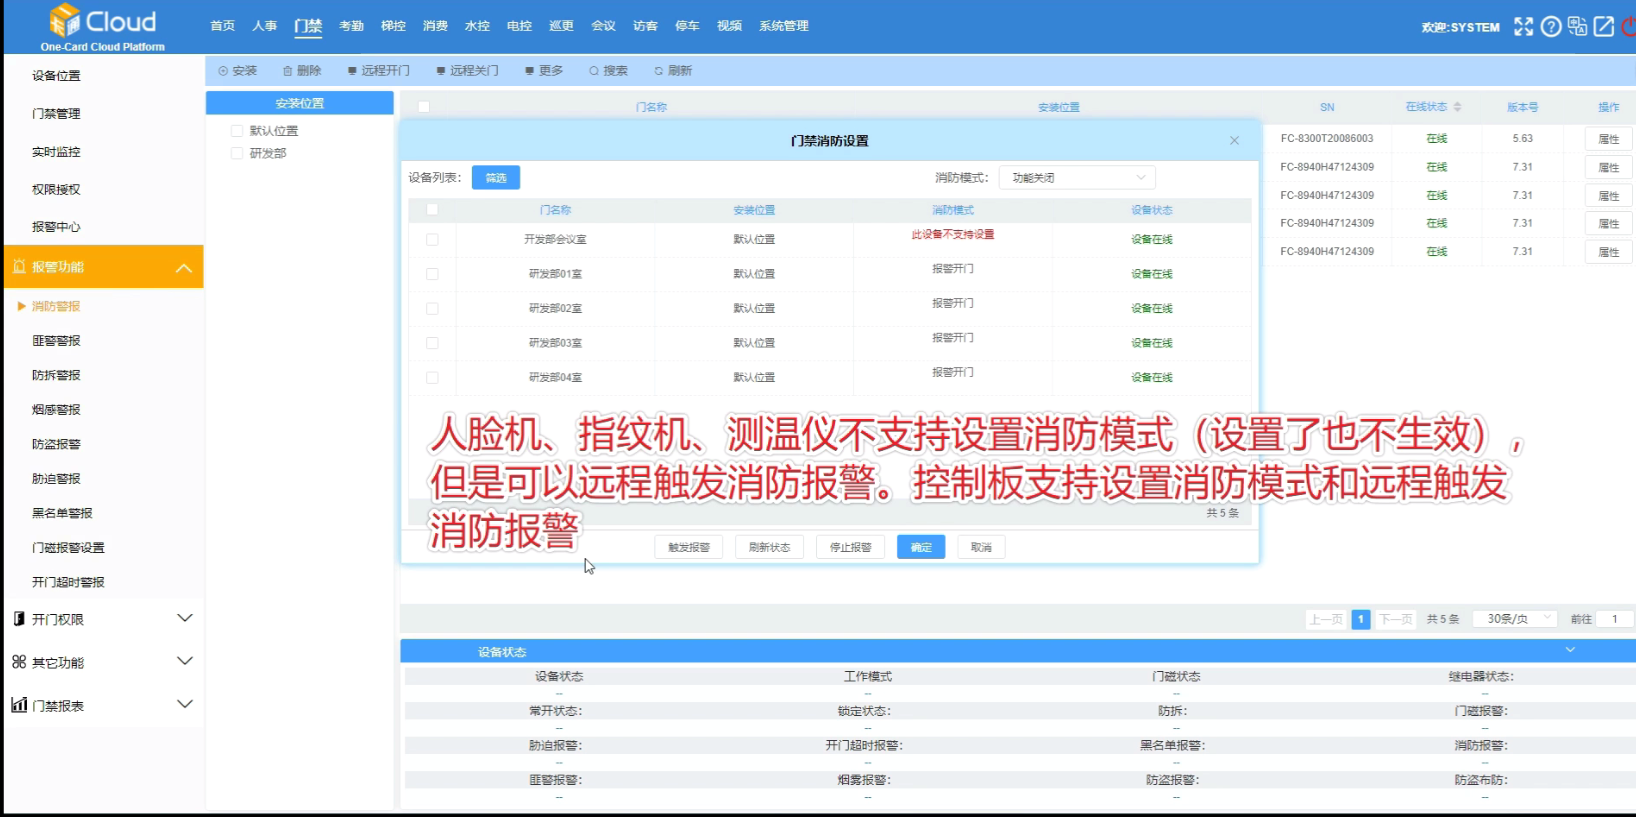The height and width of the screenshot is (817, 1636).
Task: Click the red power logout icon
Action: (1629, 27)
